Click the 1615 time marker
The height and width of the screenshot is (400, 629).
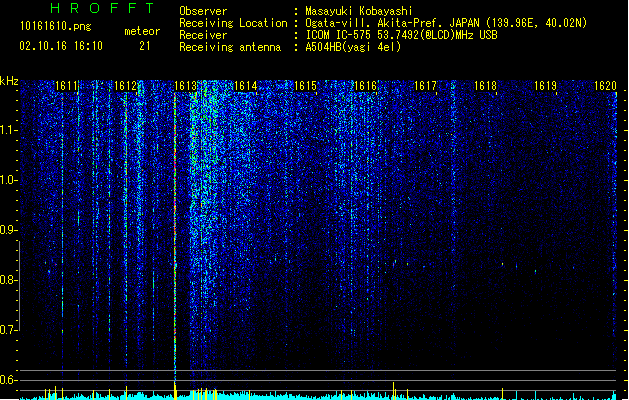[305, 86]
